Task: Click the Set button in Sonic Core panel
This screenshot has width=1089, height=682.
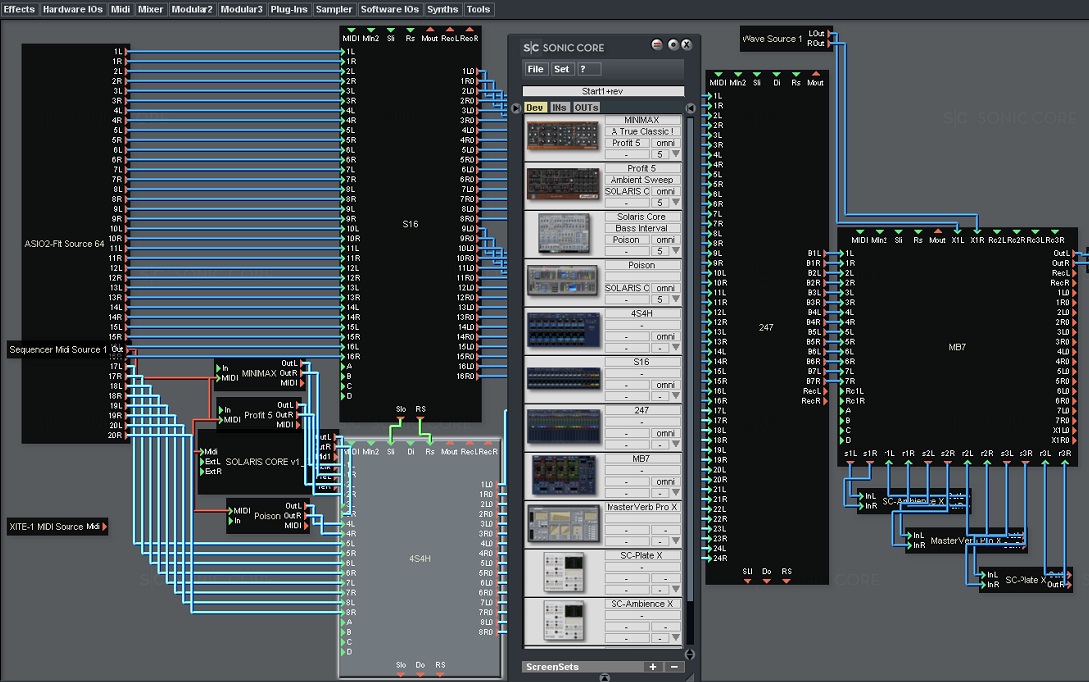Action: (x=561, y=69)
